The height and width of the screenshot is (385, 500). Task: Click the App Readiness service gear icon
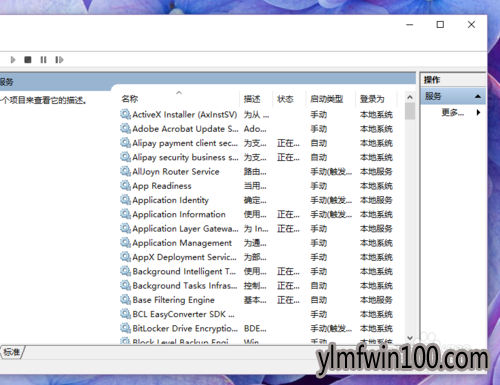tap(125, 186)
